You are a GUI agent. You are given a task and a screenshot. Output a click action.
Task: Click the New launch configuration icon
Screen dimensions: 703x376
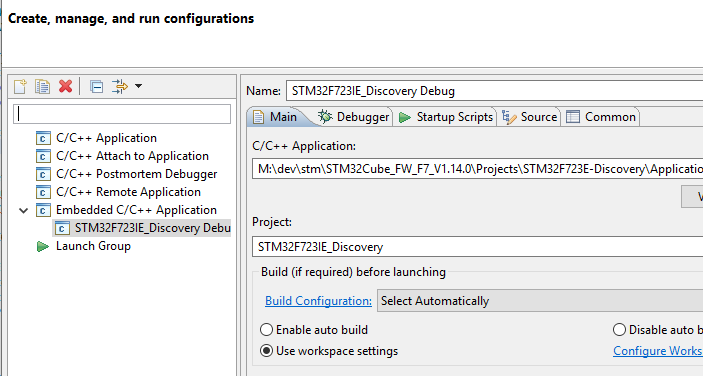tap(20, 86)
